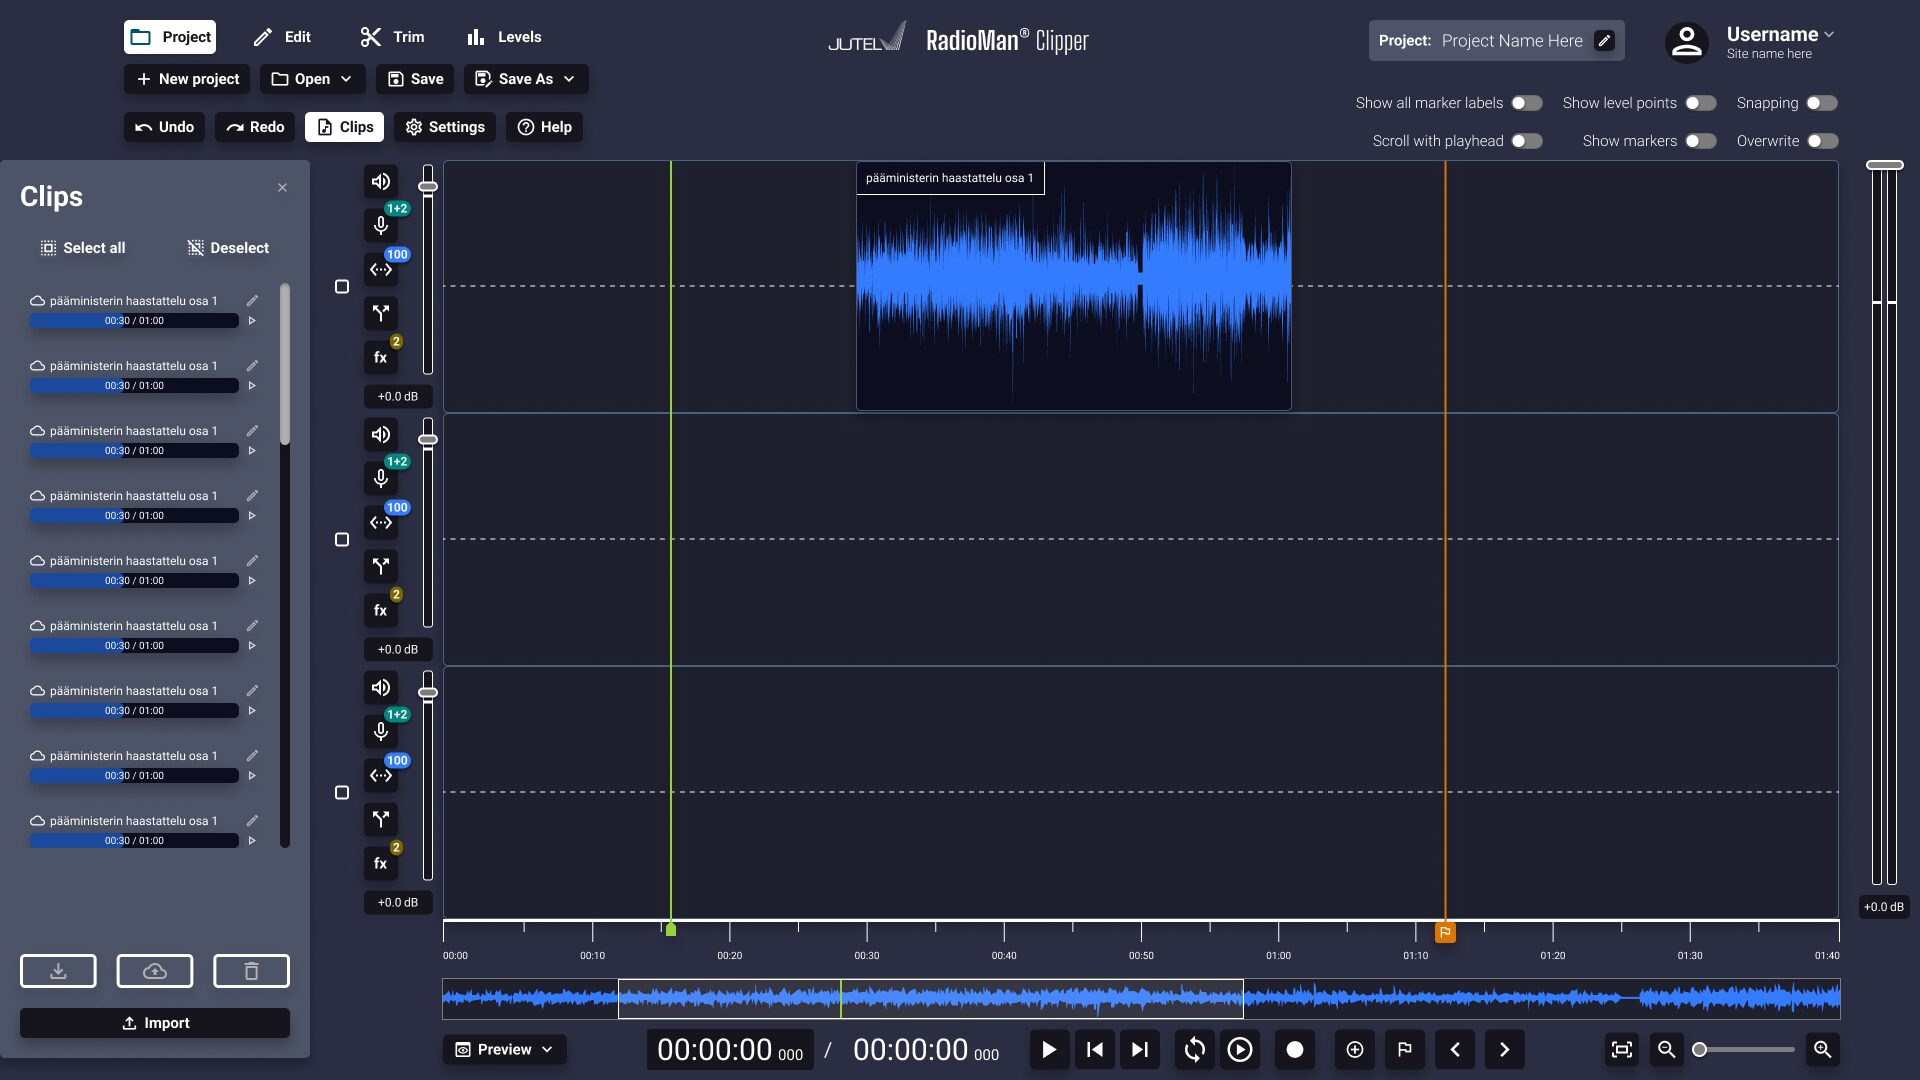
Task: Click master volume fader handle
Action: pos(1885,165)
